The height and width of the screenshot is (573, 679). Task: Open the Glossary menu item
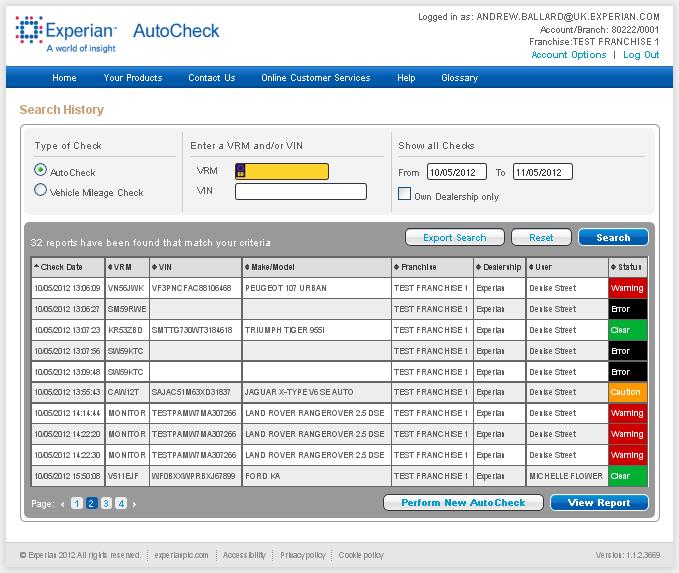(459, 78)
